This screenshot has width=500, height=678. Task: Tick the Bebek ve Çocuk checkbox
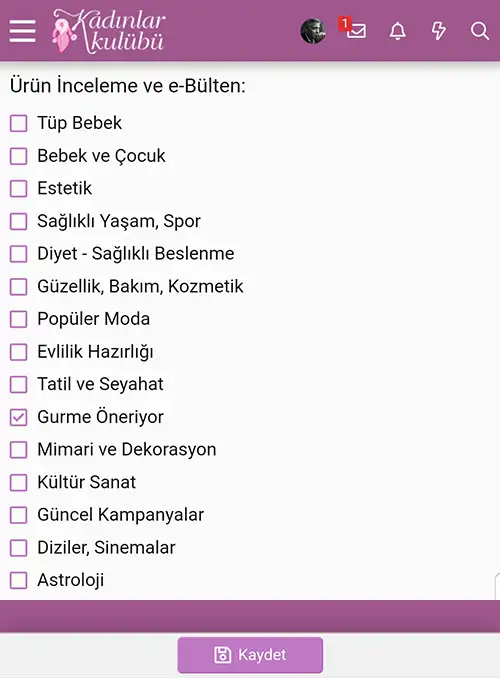(x=19, y=156)
